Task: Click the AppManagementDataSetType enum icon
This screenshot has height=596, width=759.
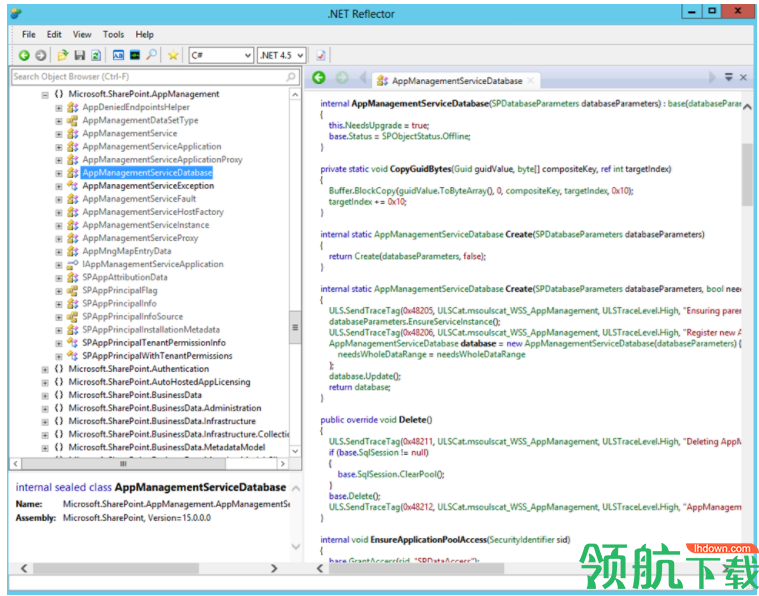Action: pyautogui.click(x=73, y=120)
